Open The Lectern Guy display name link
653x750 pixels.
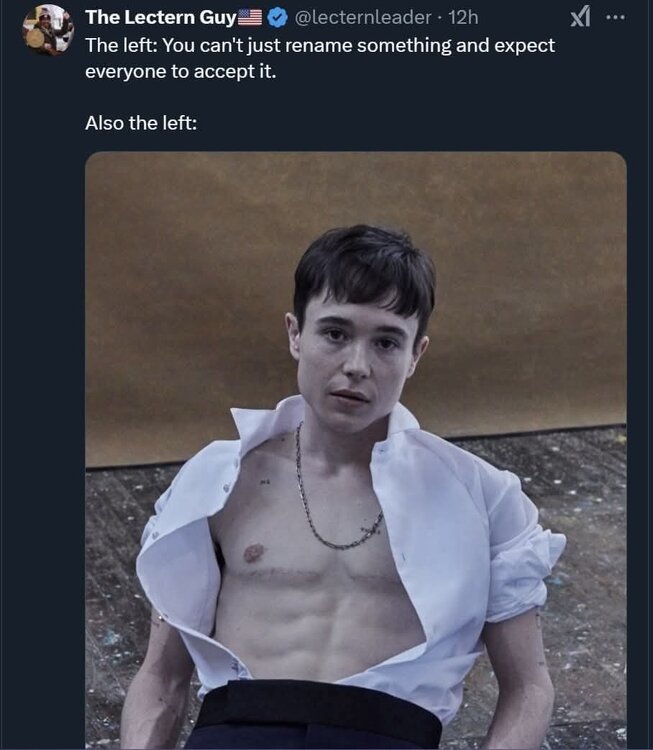(160, 17)
